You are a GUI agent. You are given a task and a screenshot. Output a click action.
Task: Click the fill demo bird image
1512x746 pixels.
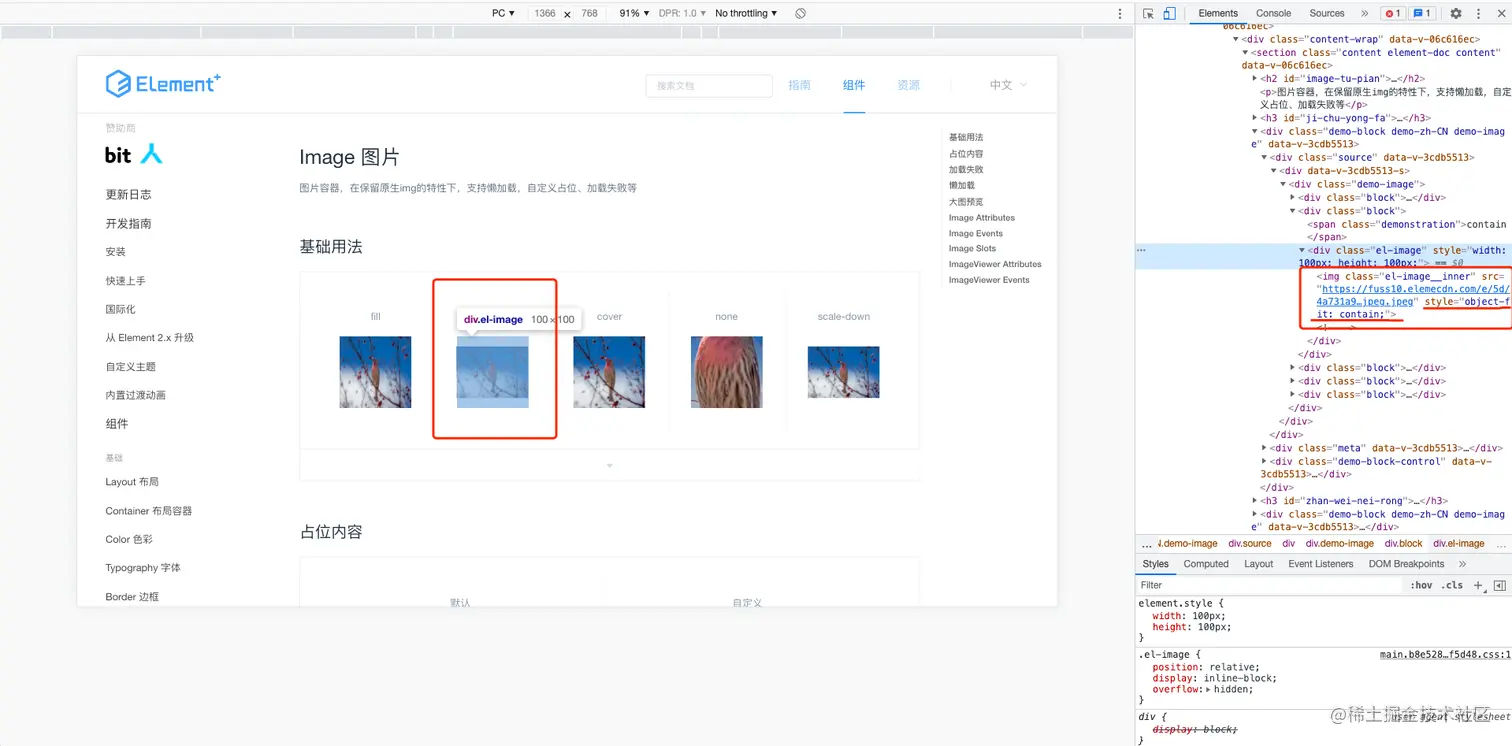pos(375,372)
